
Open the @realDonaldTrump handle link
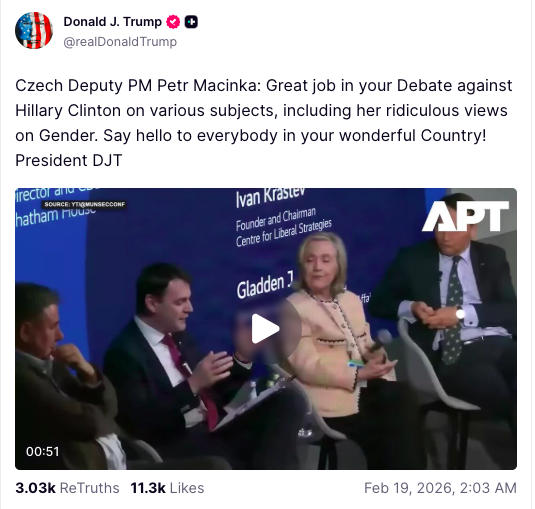[120, 42]
